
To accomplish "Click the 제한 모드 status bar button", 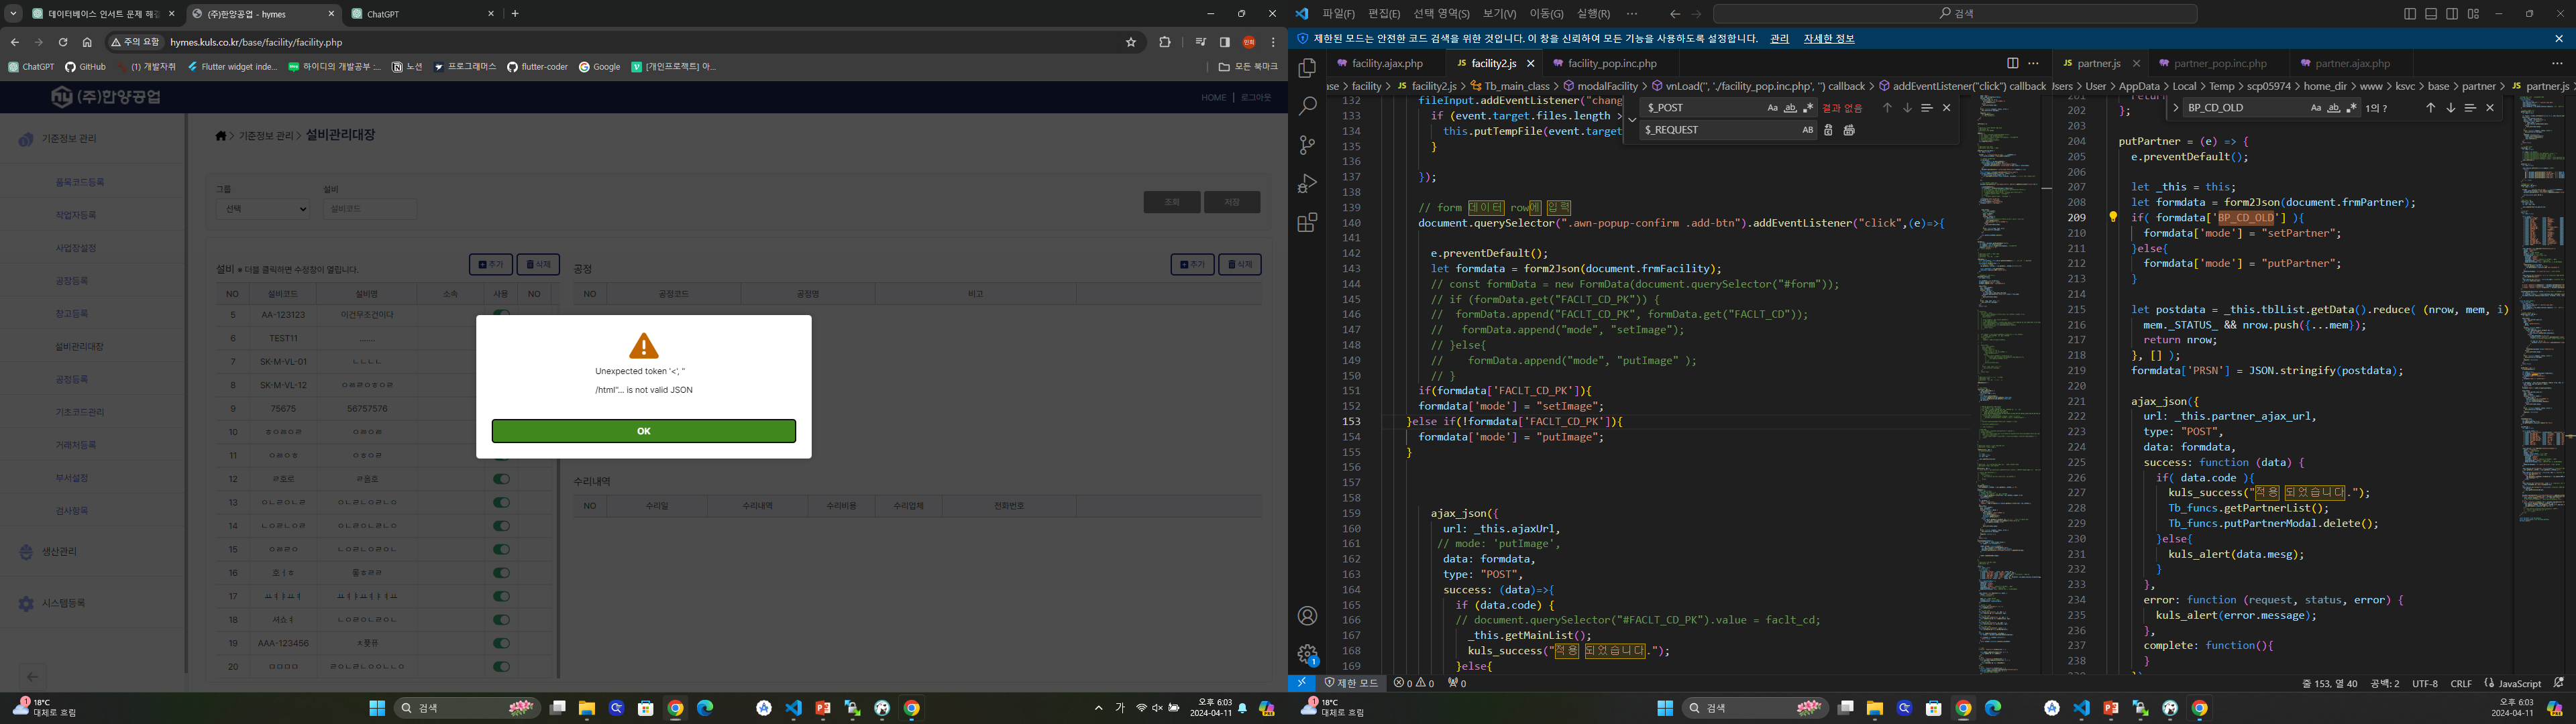I will (x=1351, y=683).
